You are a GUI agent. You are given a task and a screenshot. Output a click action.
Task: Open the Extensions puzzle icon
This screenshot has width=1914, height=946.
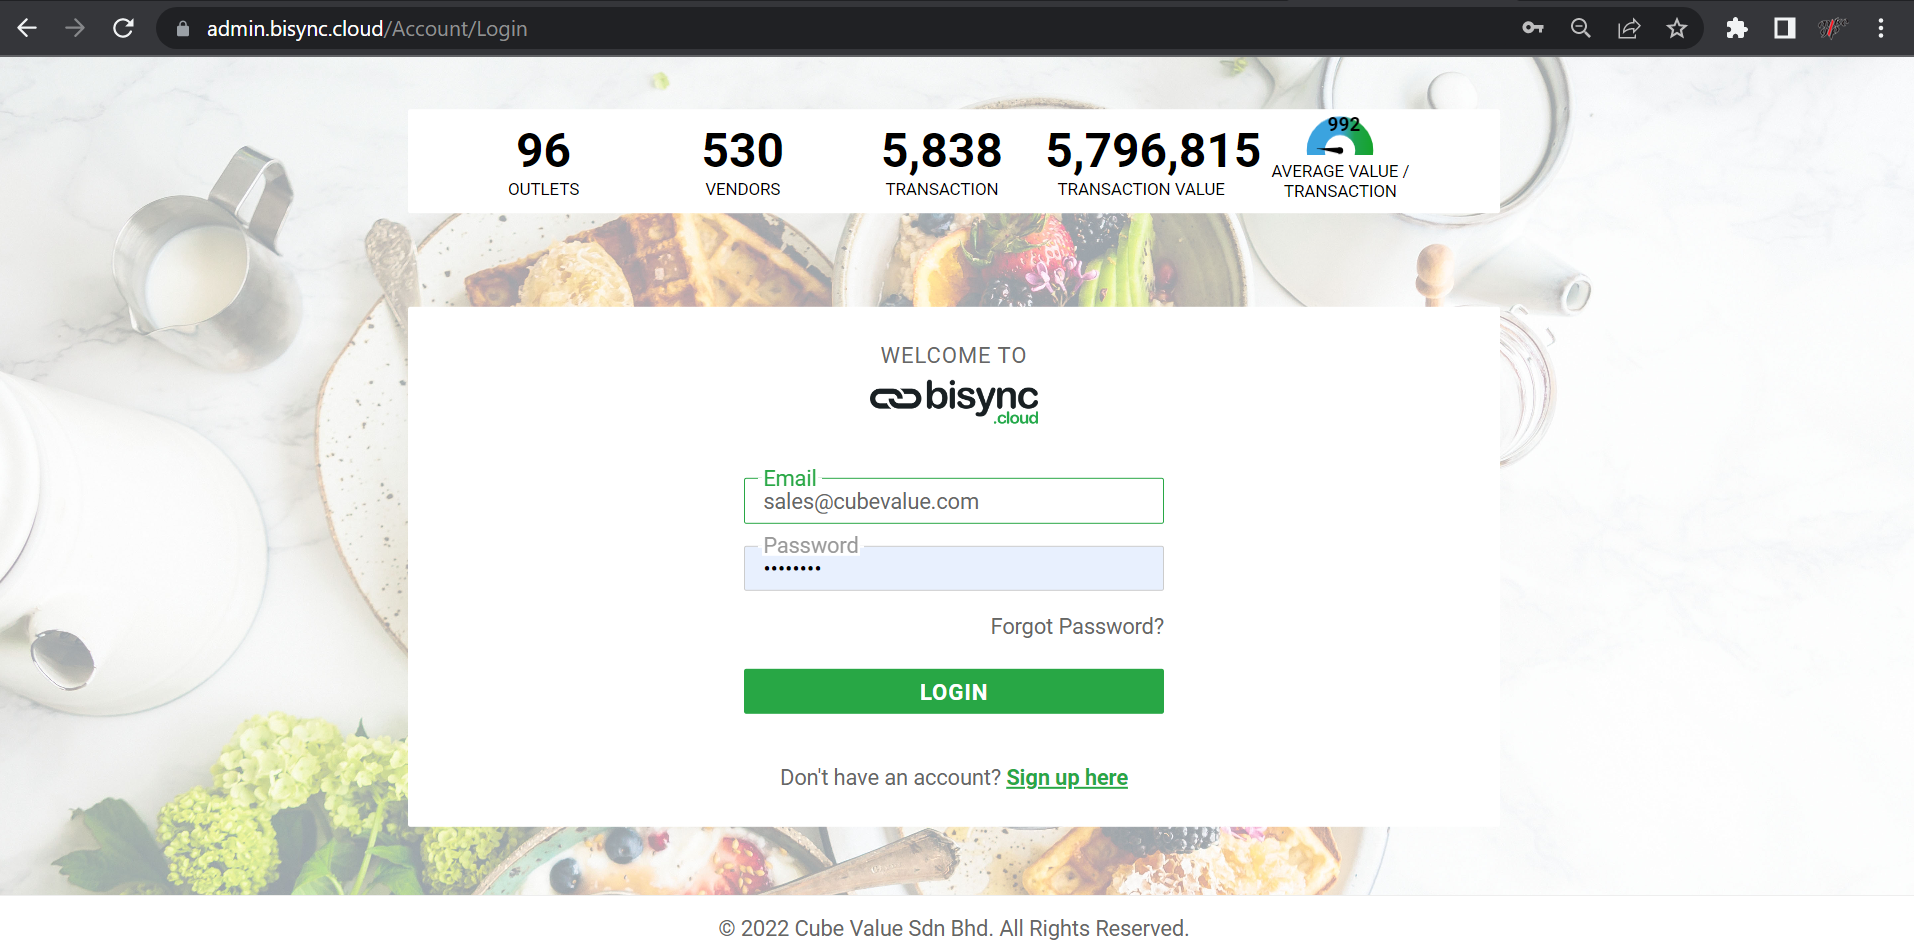coord(1737,28)
